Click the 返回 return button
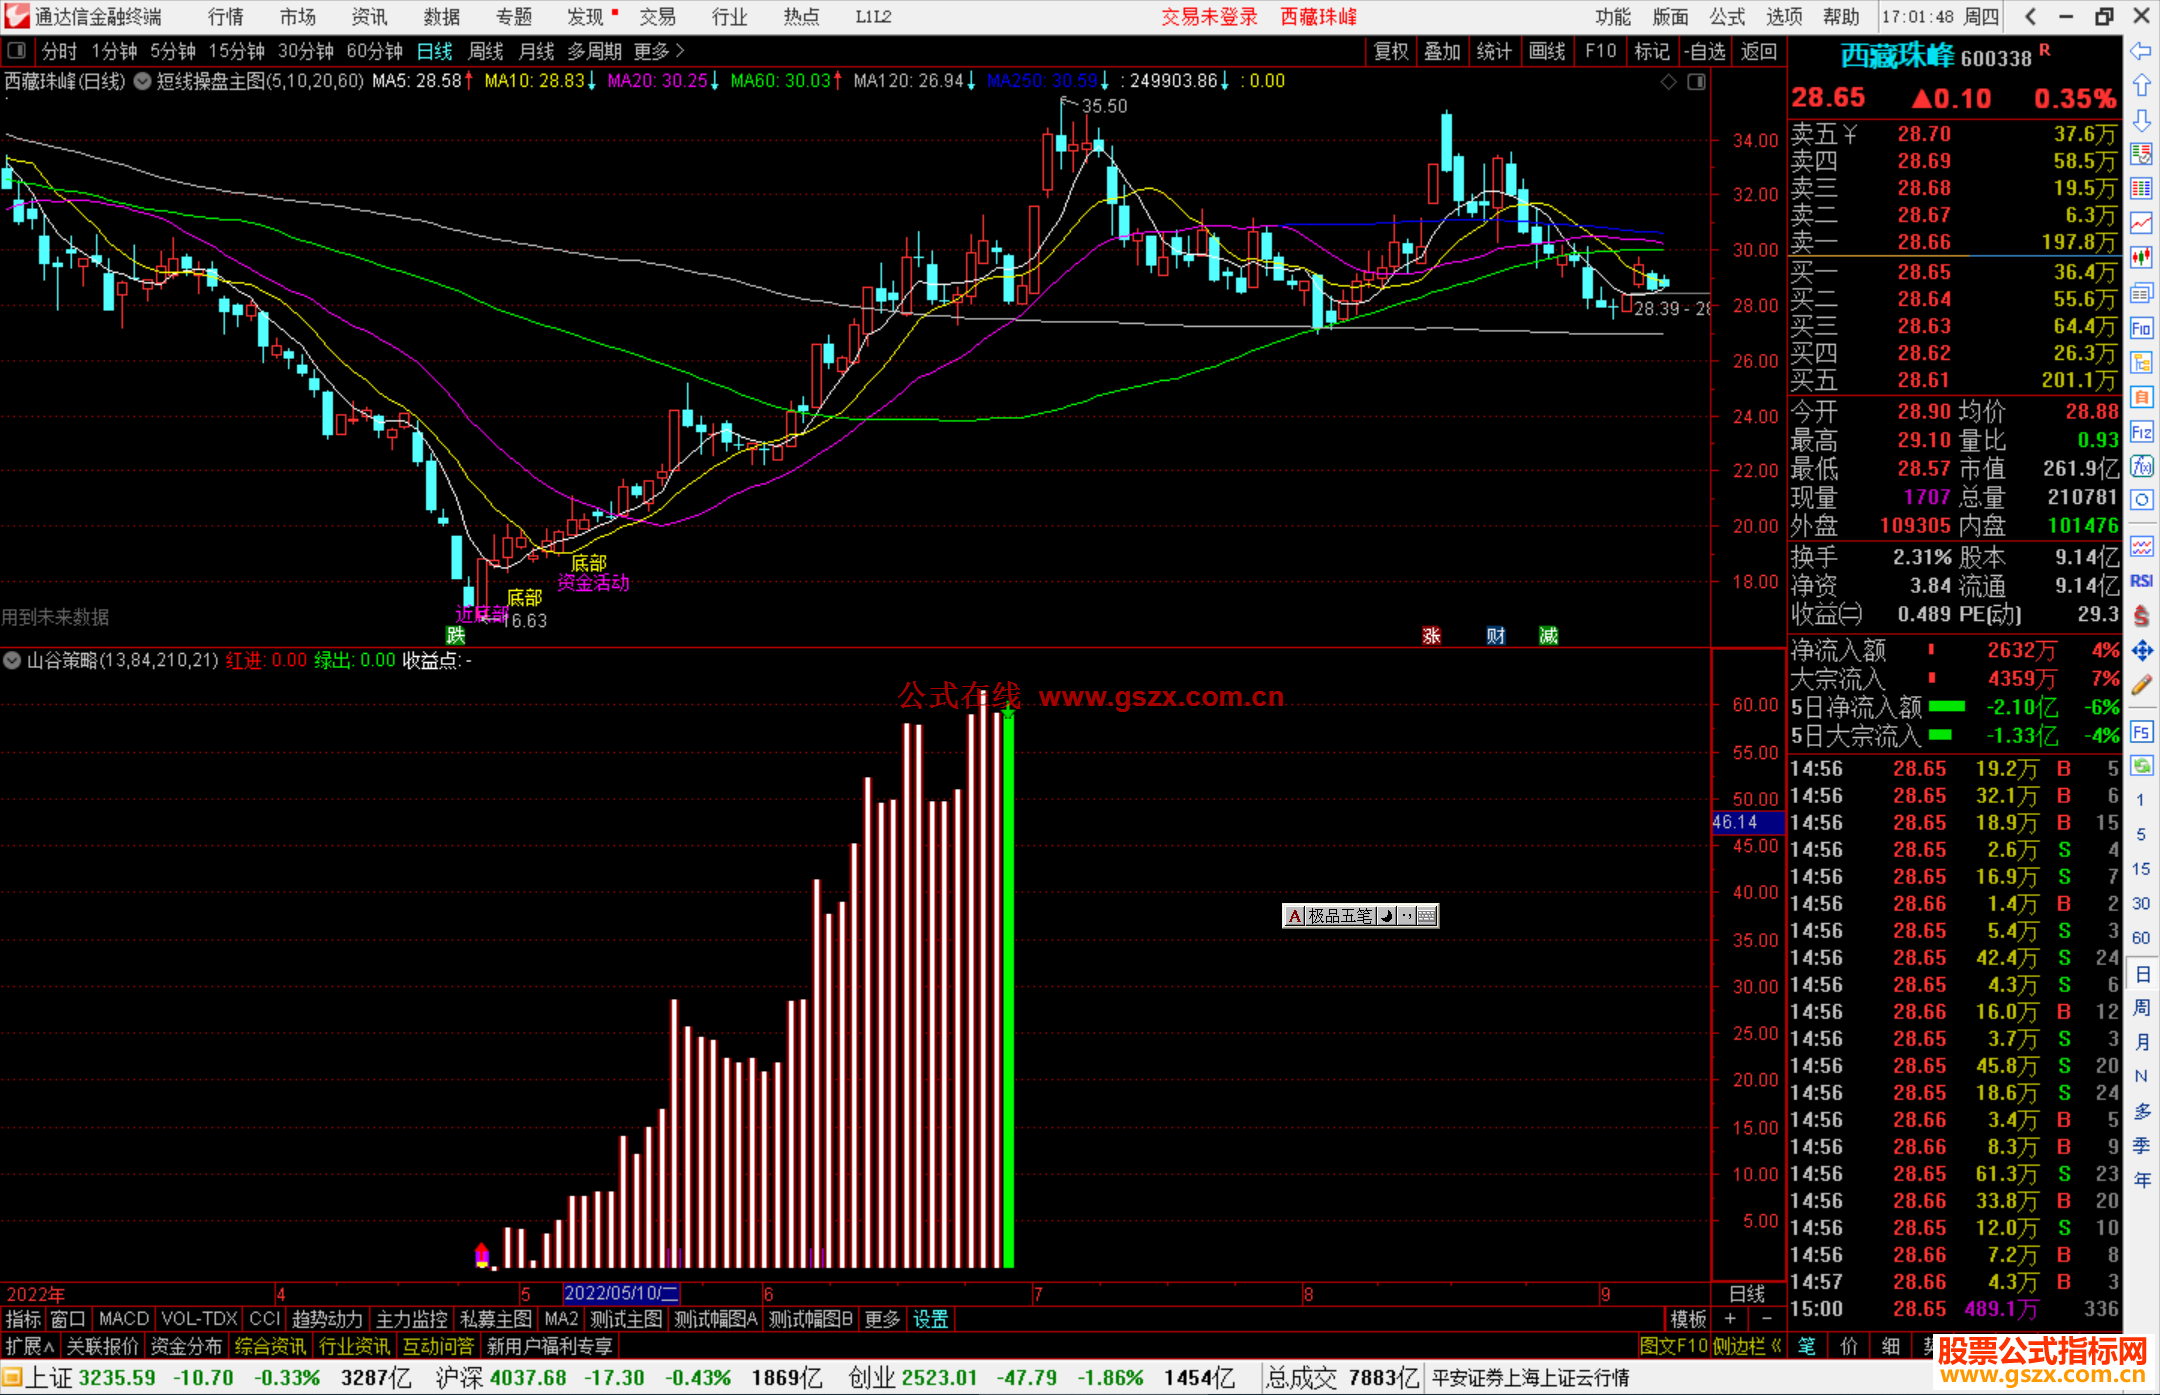 point(1759,51)
